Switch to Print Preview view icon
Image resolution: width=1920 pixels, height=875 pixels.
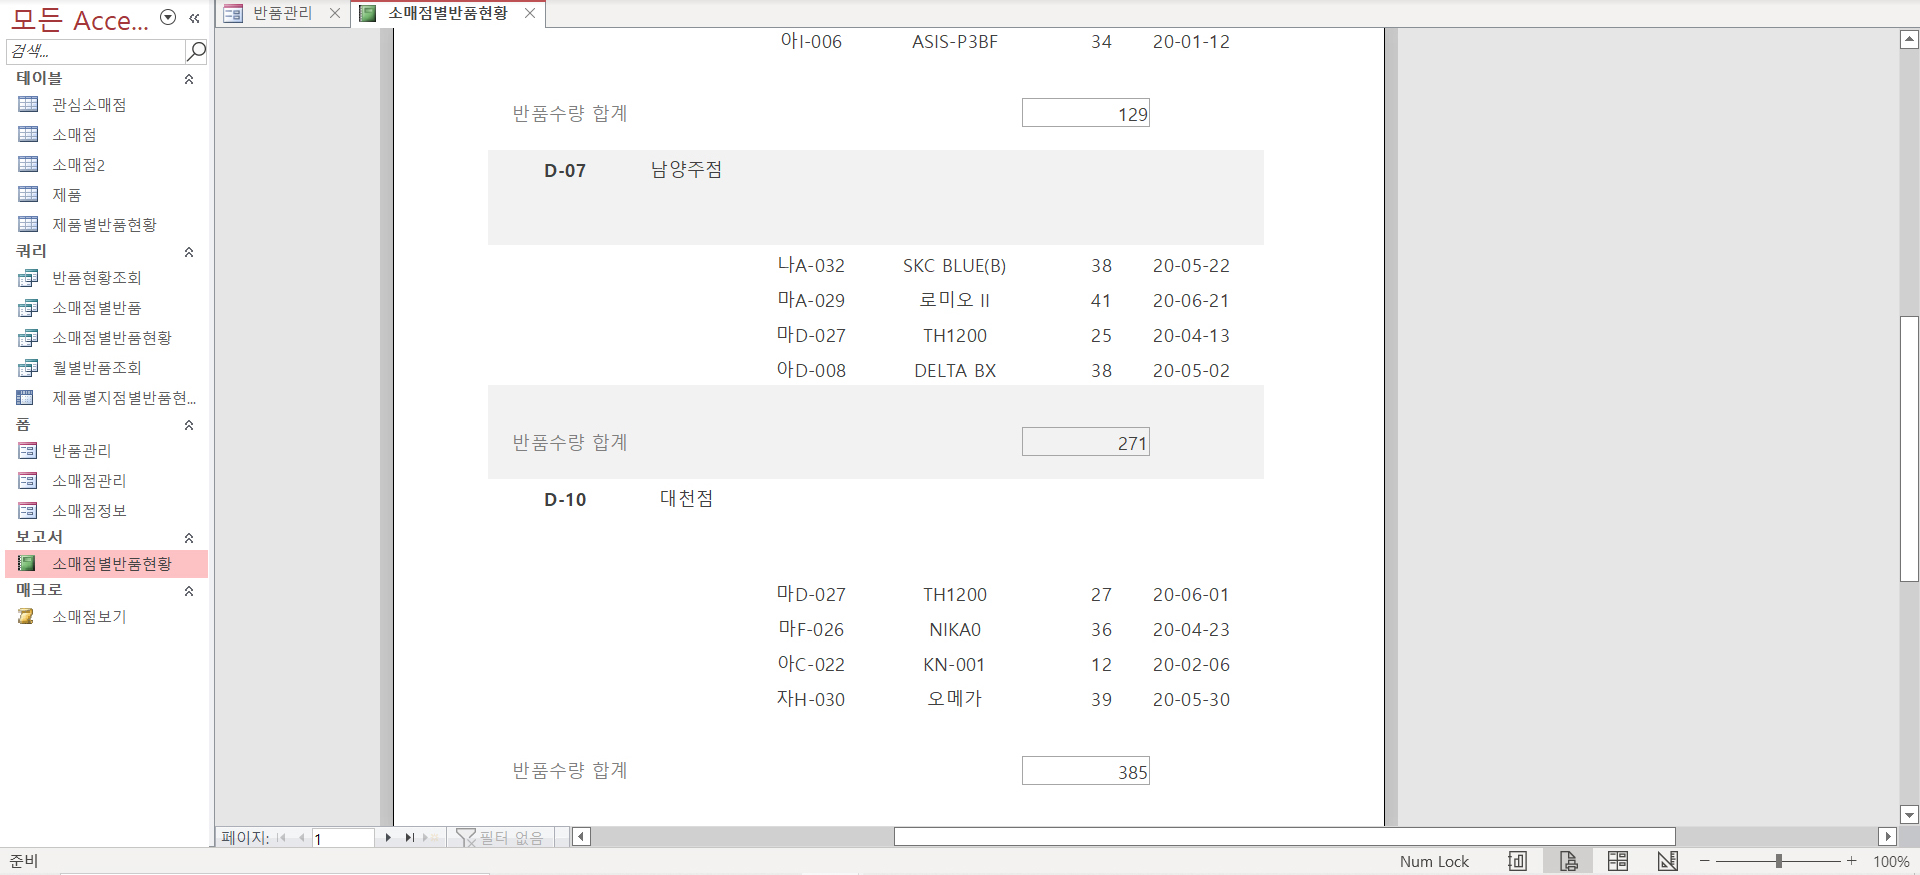pos(1568,861)
